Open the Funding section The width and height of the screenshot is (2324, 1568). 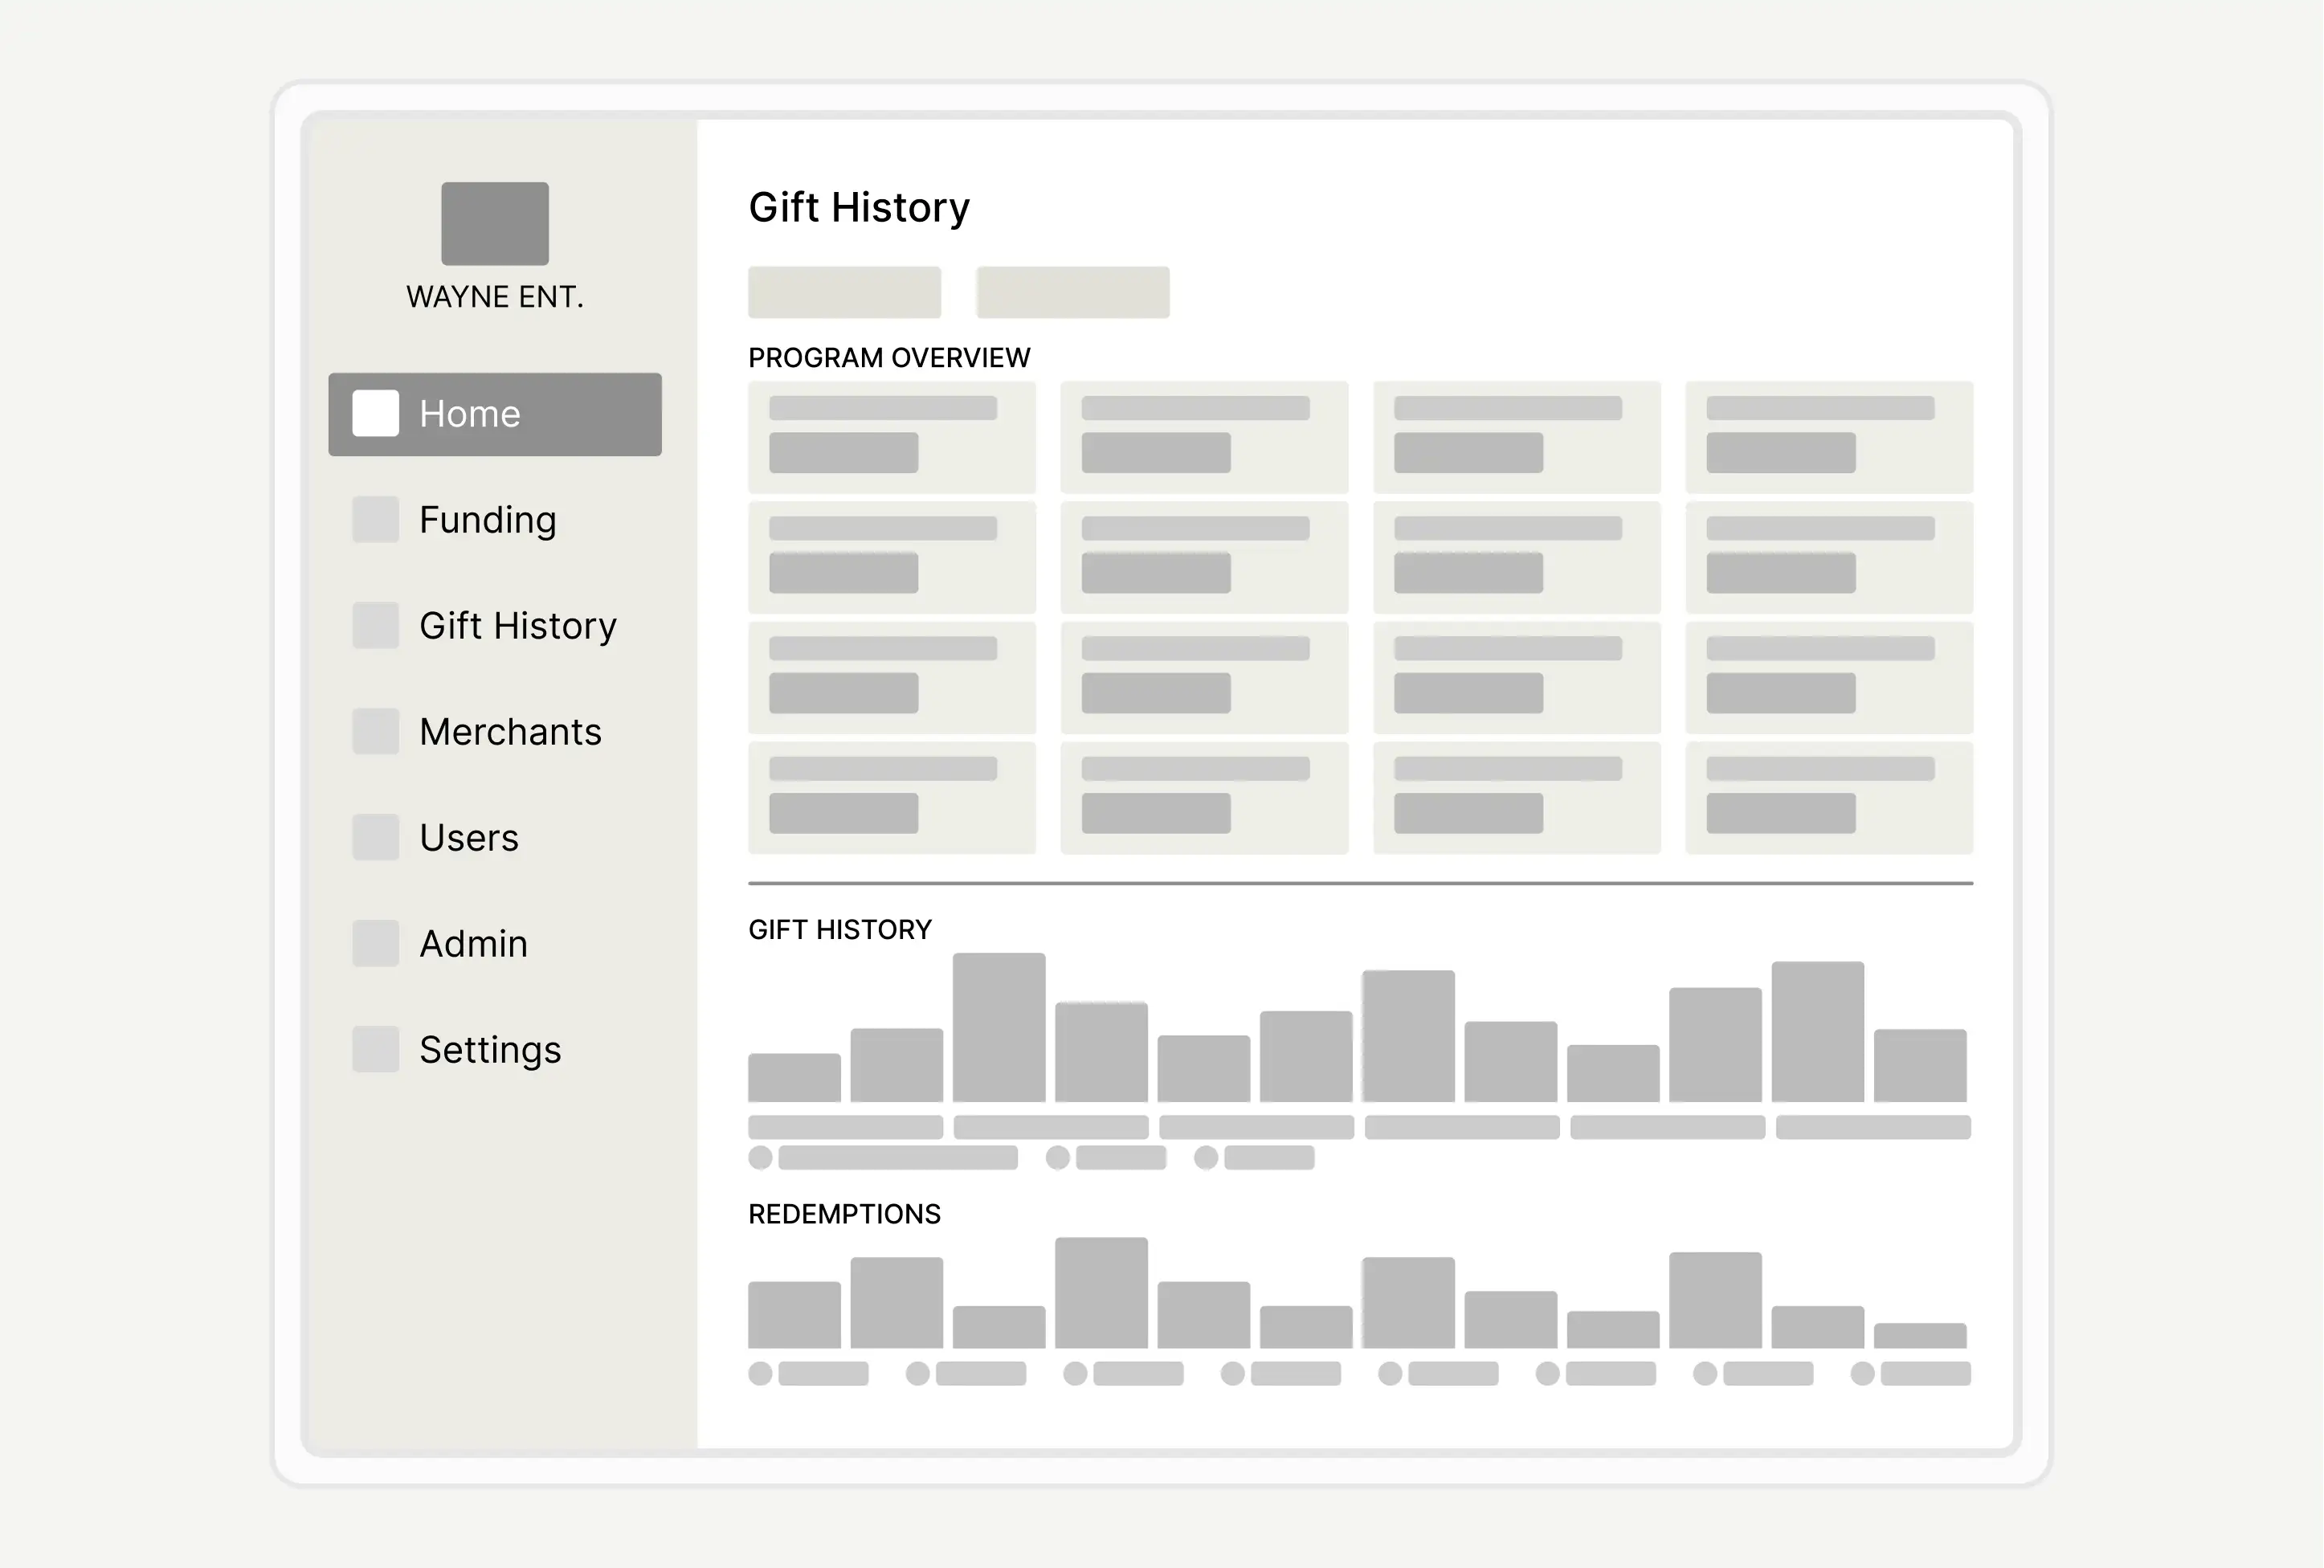tap(488, 520)
